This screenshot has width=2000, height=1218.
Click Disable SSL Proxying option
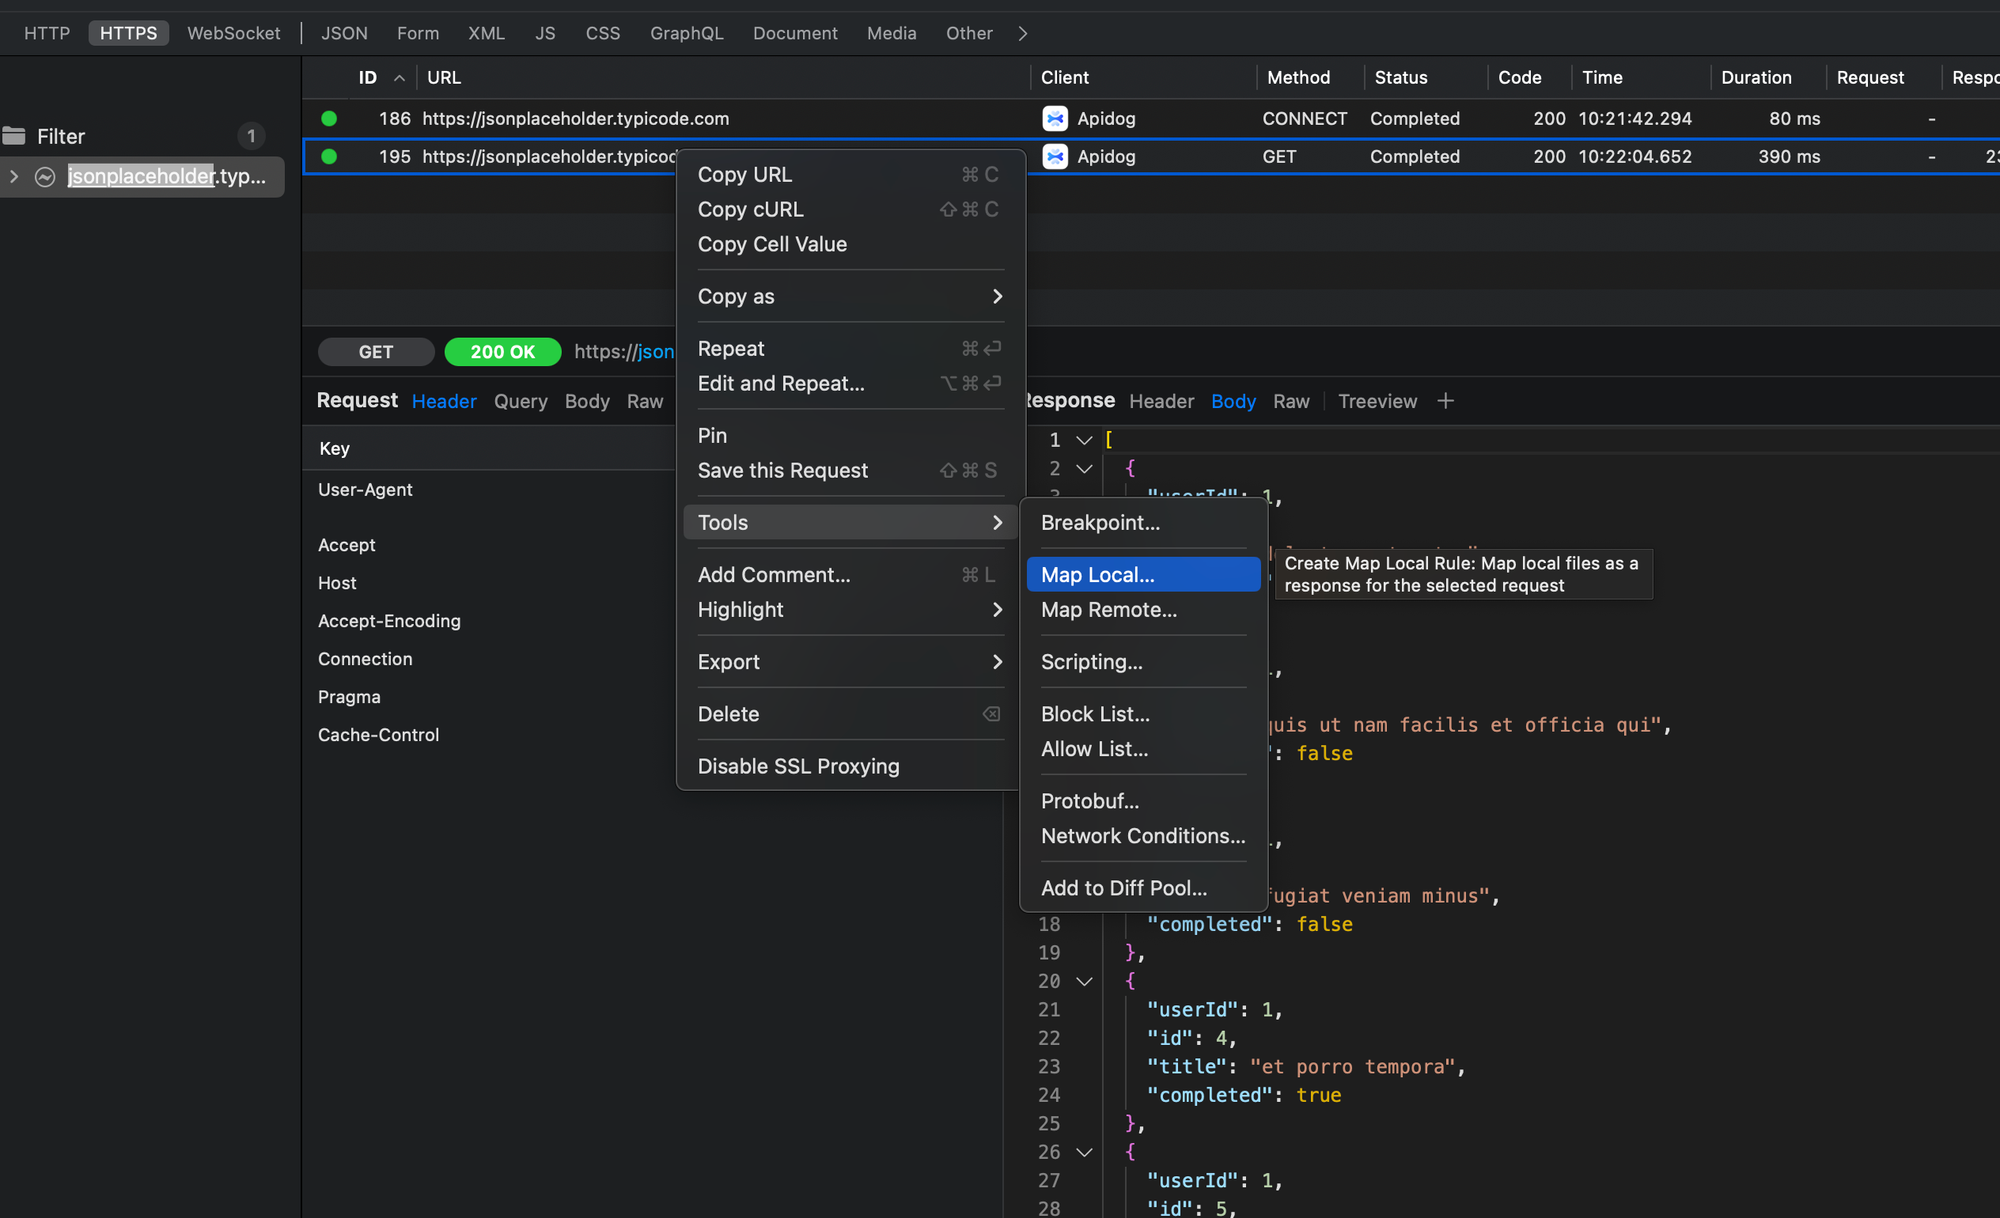(x=798, y=766)
